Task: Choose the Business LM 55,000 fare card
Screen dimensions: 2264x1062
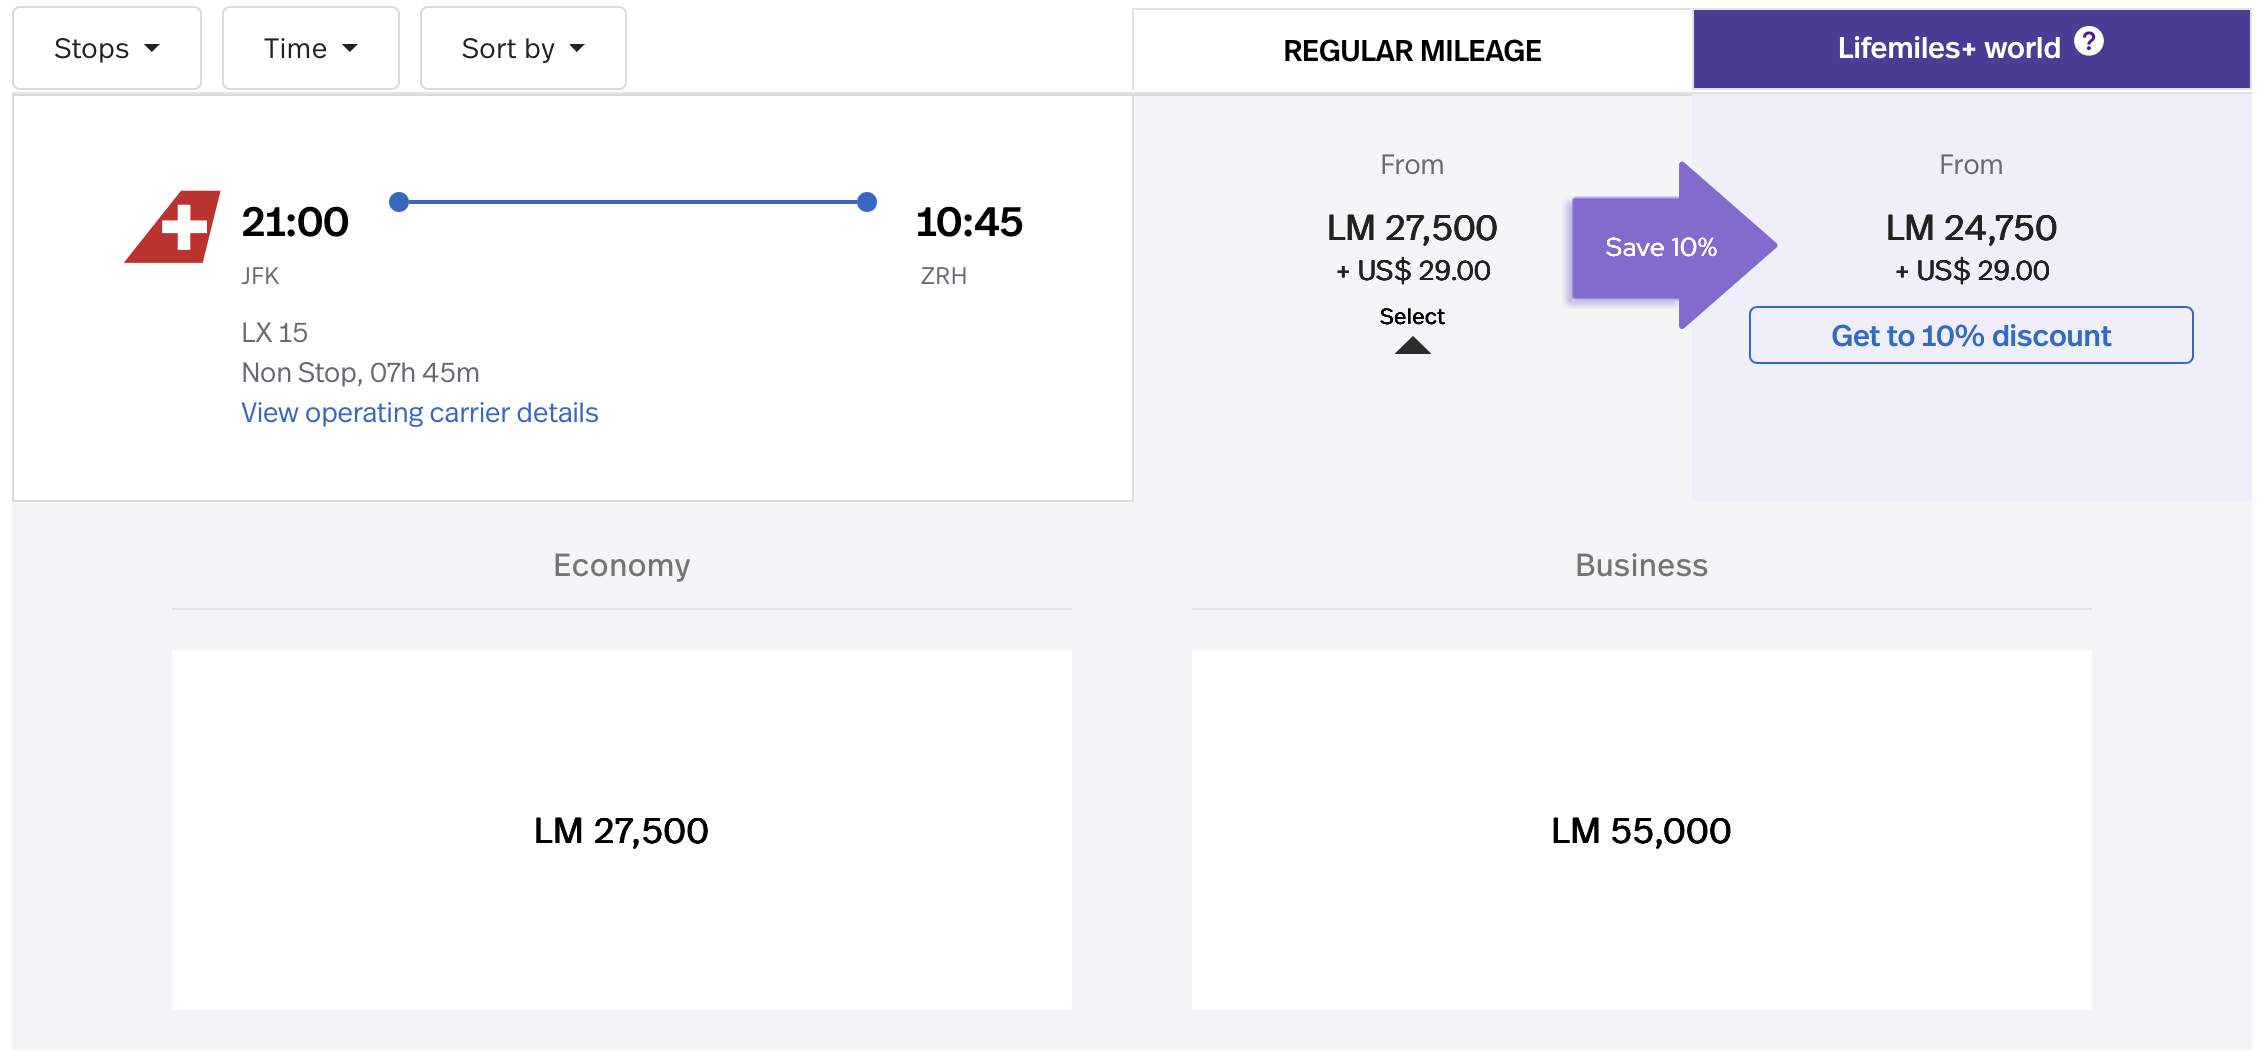Action: tap(1640, 830)
